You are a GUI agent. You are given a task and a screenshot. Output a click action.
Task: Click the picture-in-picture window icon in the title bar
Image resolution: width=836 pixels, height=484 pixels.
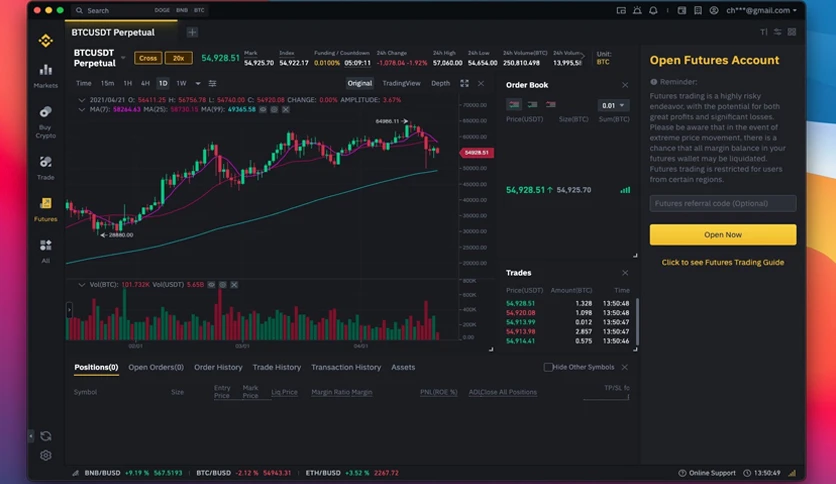click(621, 10)
